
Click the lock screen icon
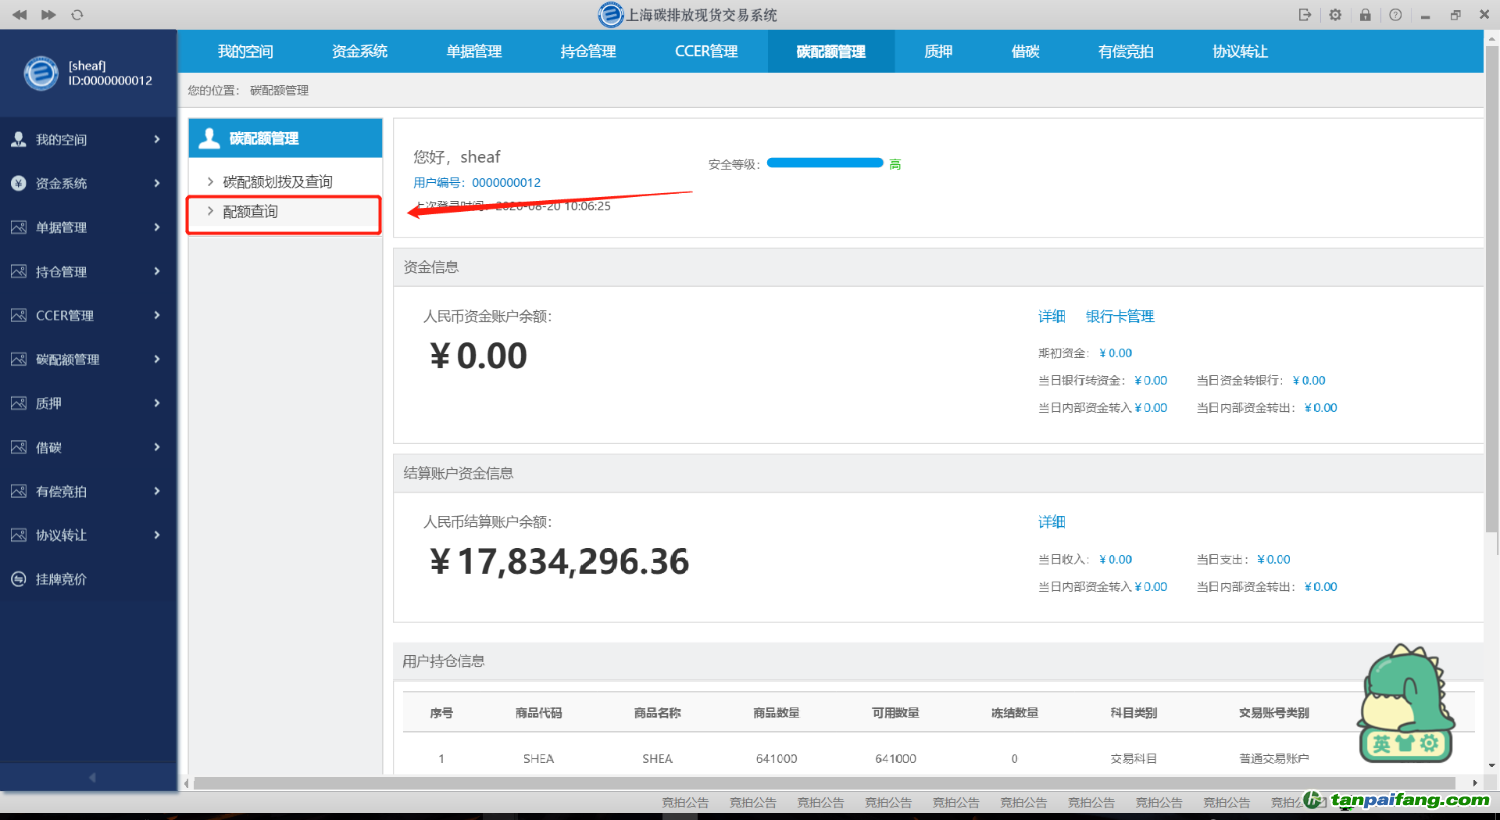pos(1365,15)
